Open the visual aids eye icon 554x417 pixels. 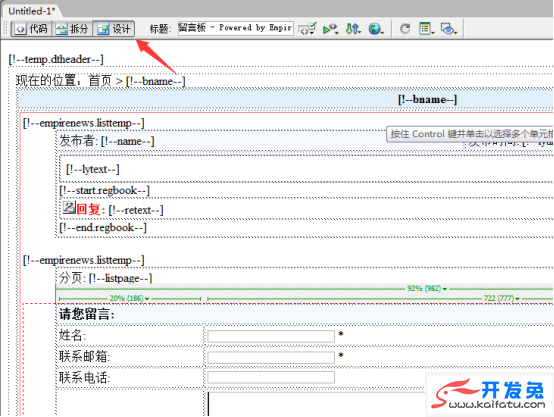pos(448,29)
